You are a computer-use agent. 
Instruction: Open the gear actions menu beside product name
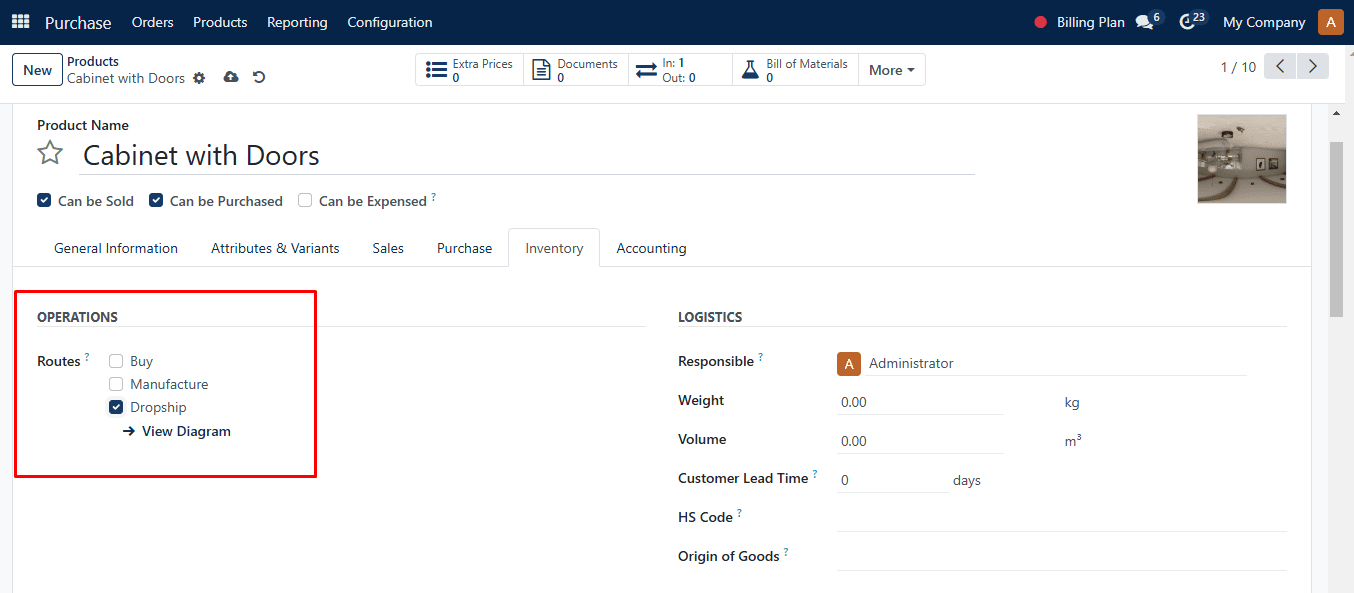click(x=199, y=78)
